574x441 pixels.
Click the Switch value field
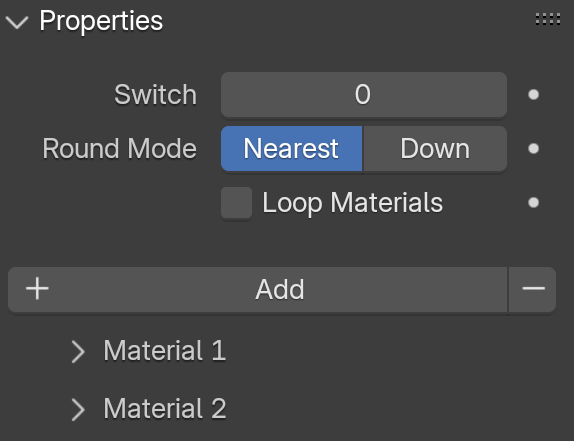pos(364,95)
